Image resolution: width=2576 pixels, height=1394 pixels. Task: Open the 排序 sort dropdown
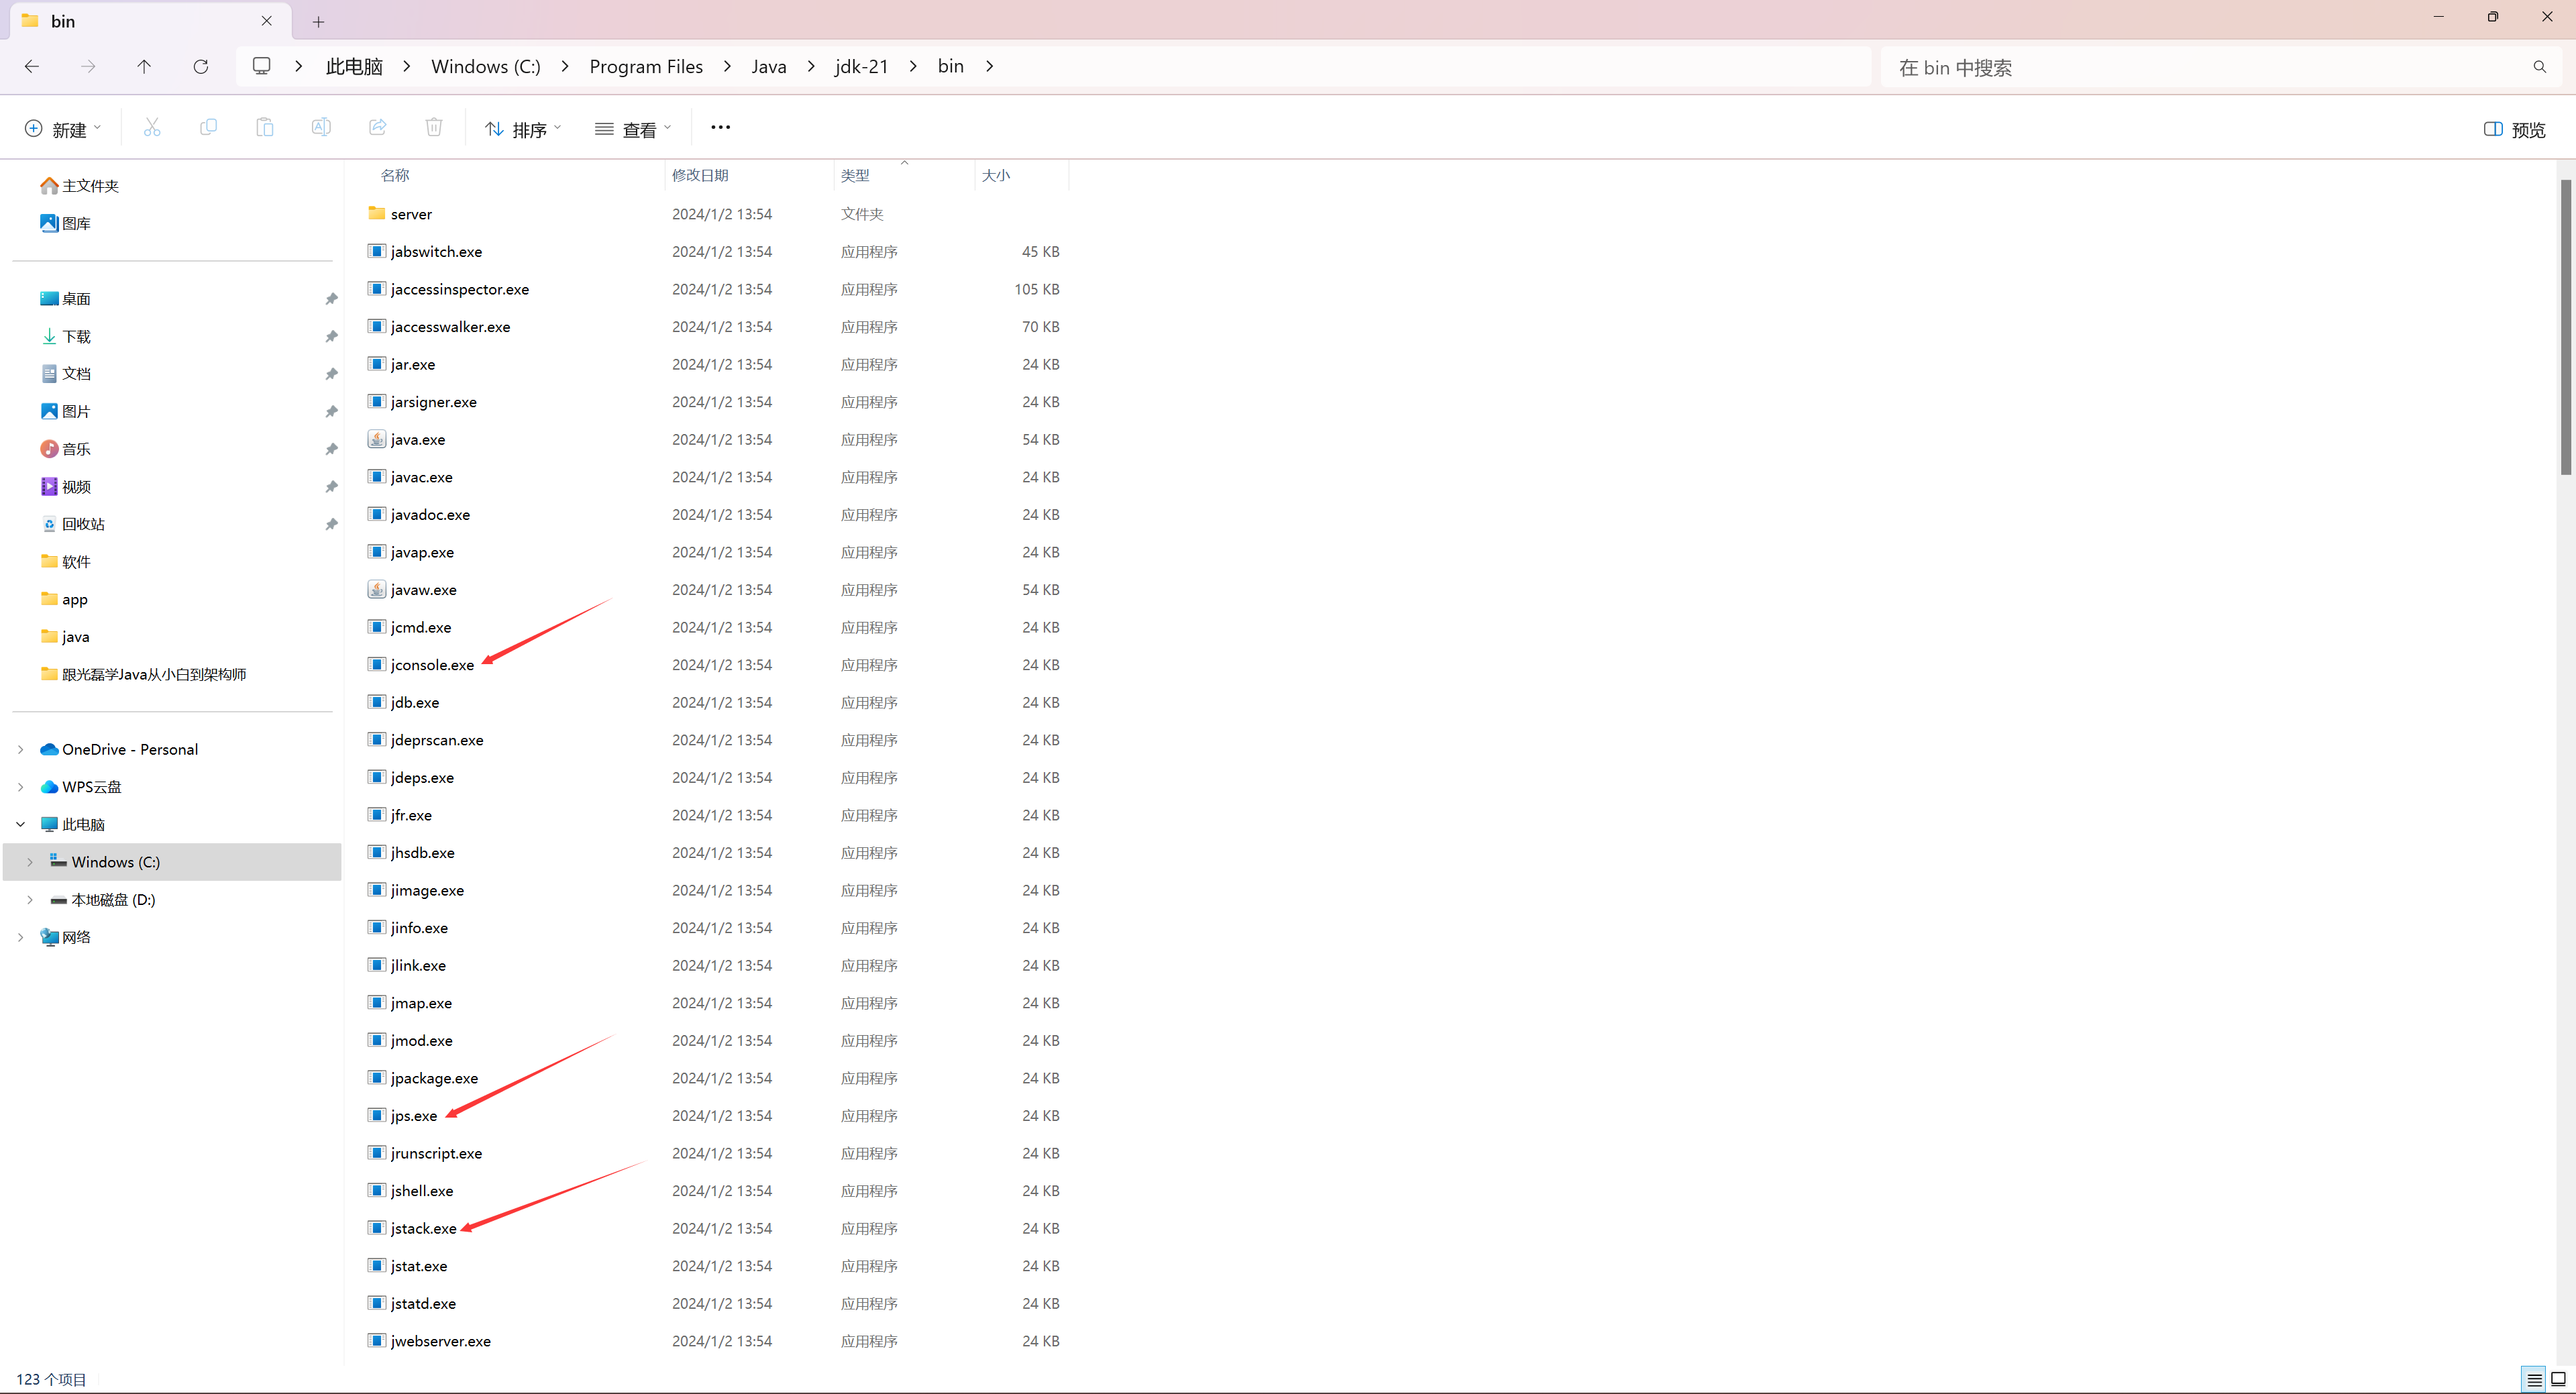click(x=523, y=129)
